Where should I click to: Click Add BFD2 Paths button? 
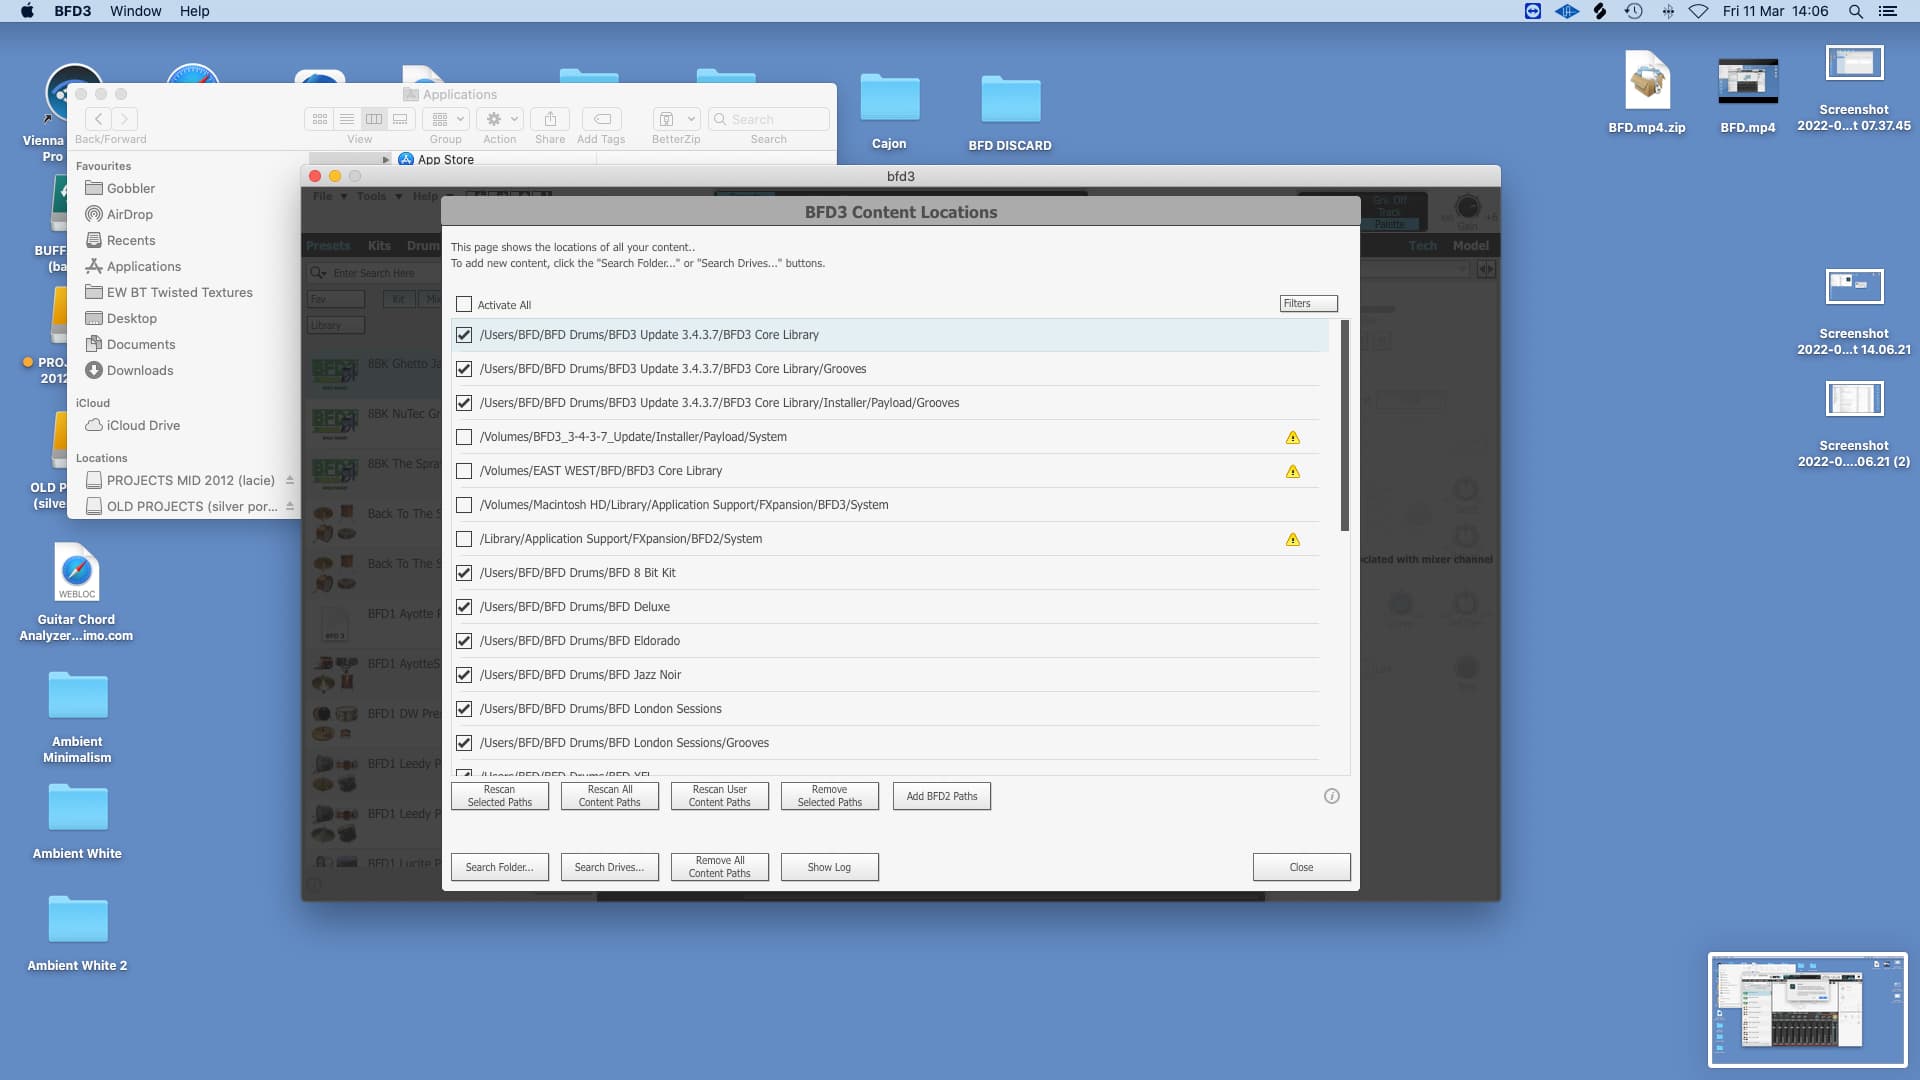(x=942, y=796)
